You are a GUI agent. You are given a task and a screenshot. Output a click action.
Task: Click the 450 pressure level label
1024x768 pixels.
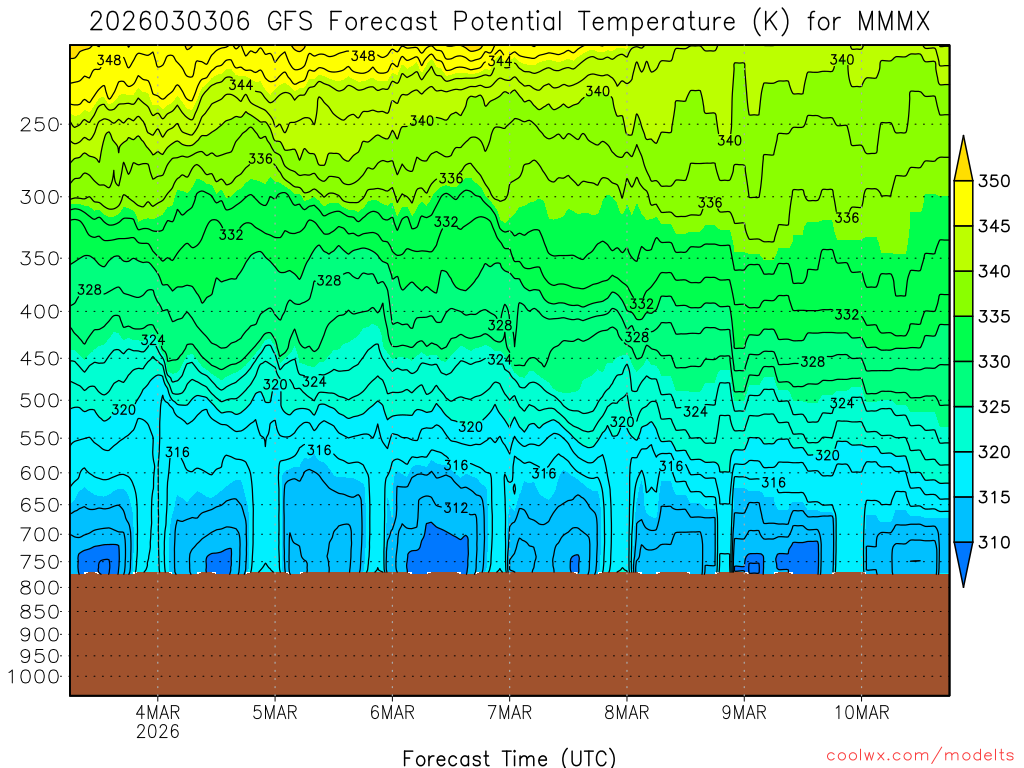(40, 359)
